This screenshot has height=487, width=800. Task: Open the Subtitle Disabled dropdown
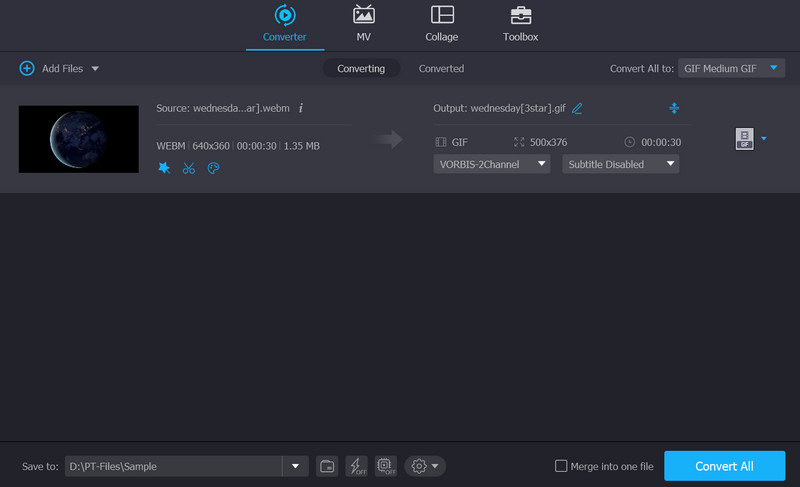[x=620, y=164]
